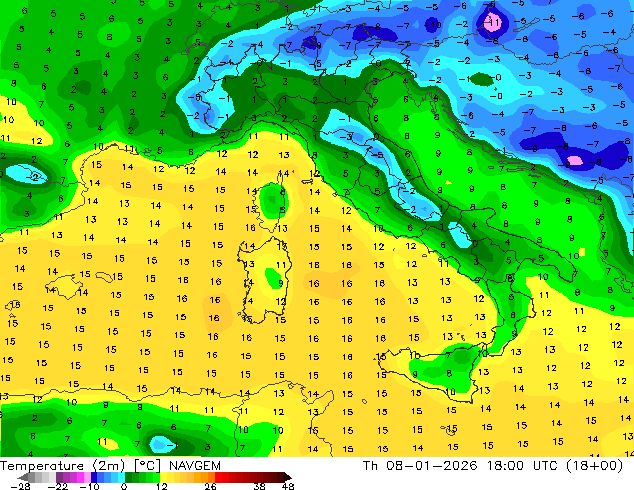Click the '48' legend scale label

click(x=288, y=486)
